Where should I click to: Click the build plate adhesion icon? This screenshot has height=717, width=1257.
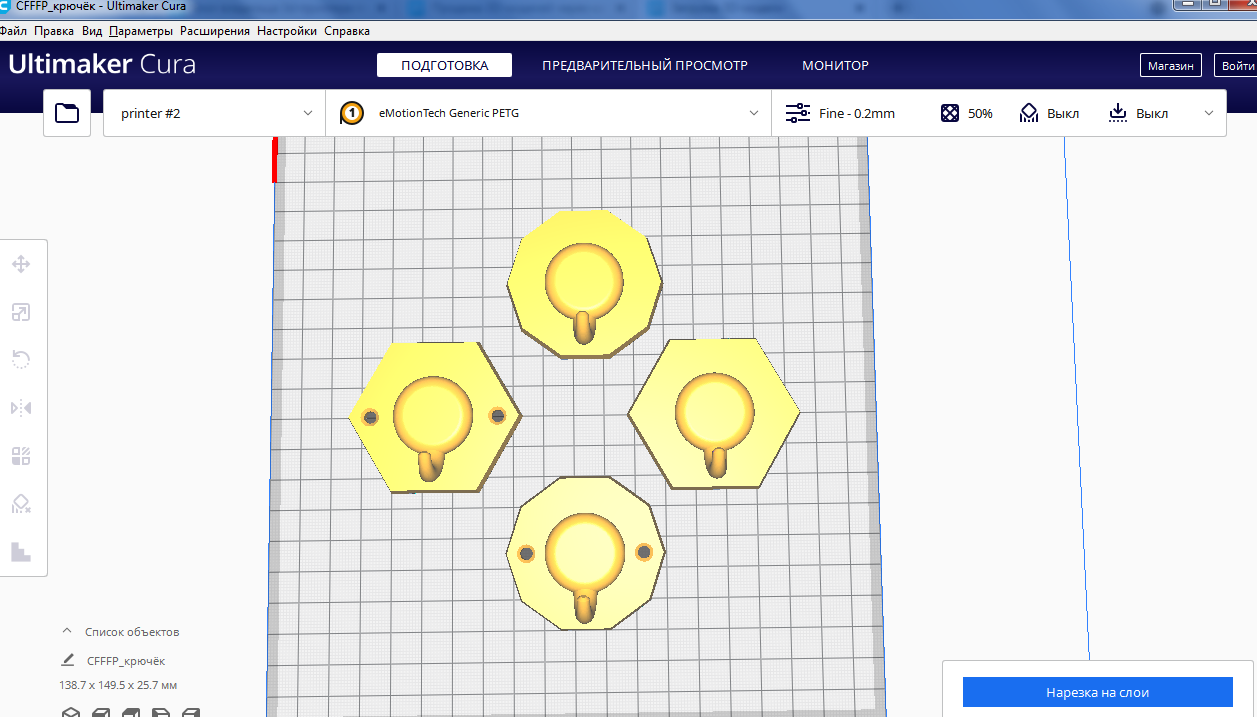pos(1118,113)
